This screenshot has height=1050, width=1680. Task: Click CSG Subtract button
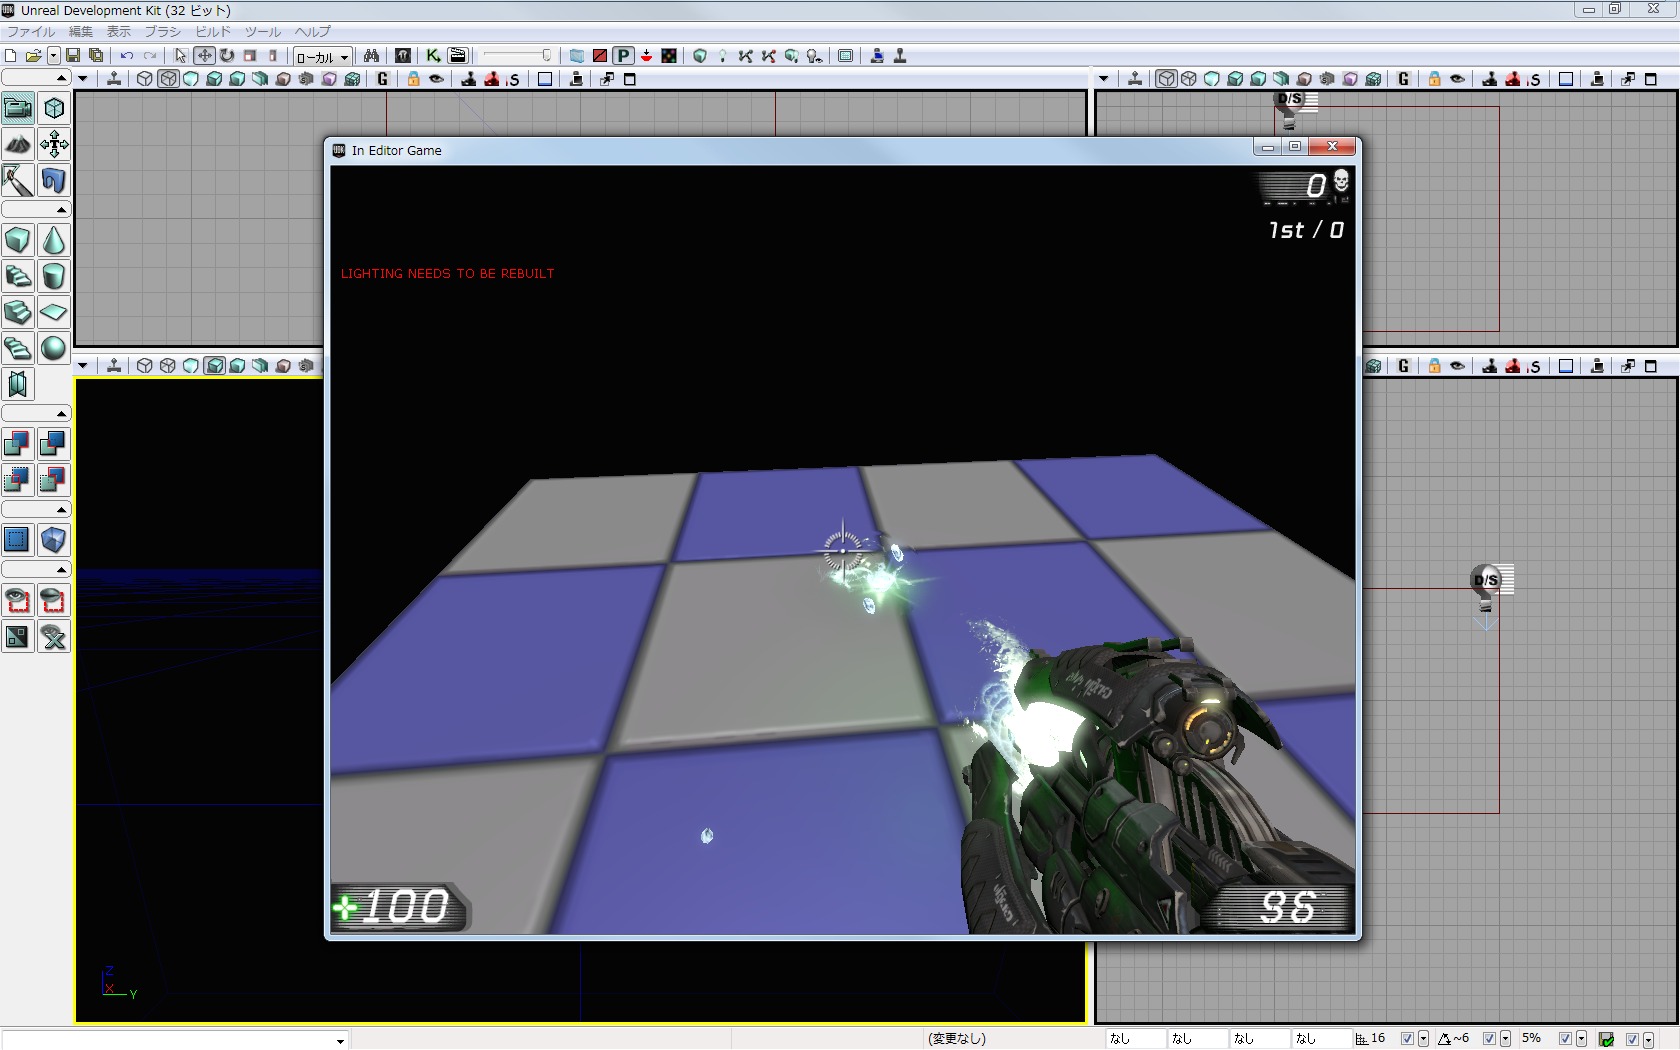(x=54, y=444)
